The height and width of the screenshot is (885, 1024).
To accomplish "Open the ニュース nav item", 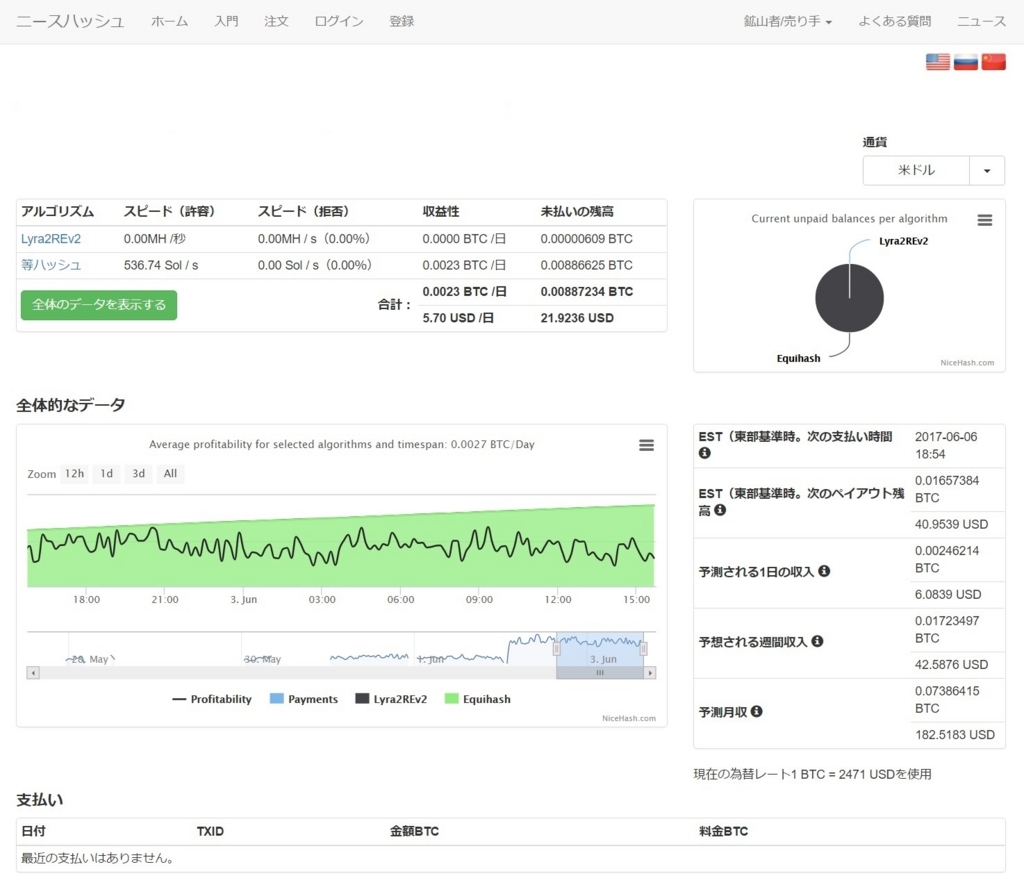I will [982, 22].
